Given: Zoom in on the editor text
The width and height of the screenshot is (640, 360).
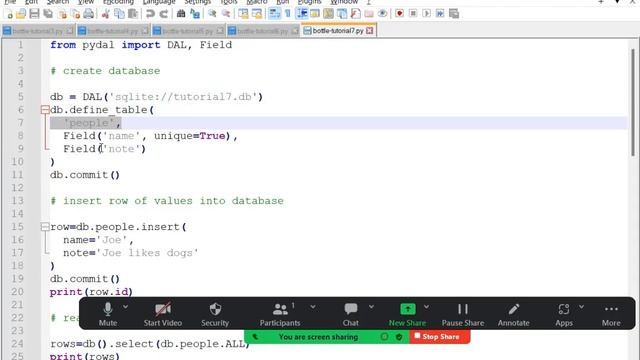Looking at the screenshot, I should (x=212, y=14).
